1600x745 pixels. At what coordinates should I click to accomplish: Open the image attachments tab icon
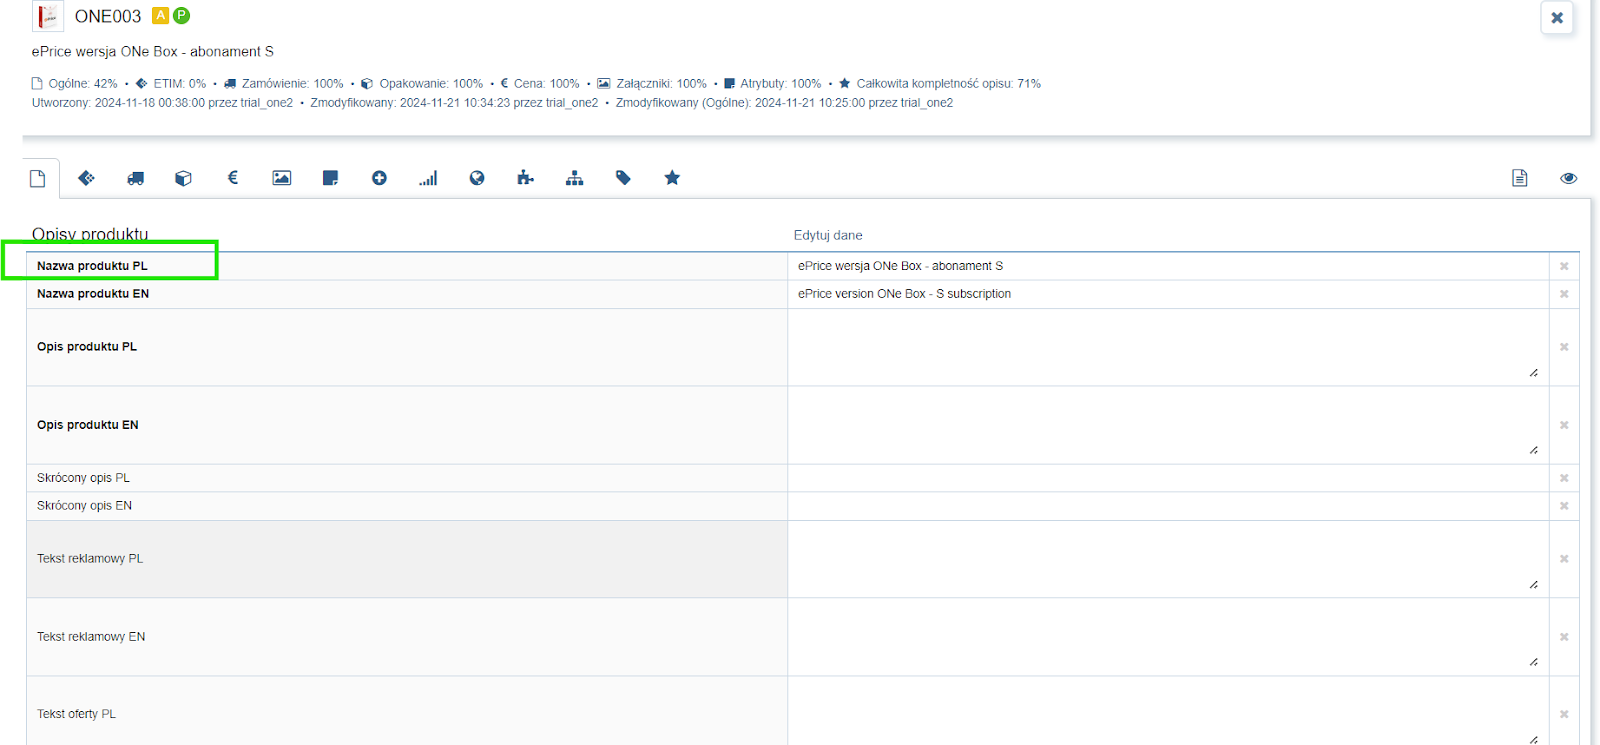282,178
